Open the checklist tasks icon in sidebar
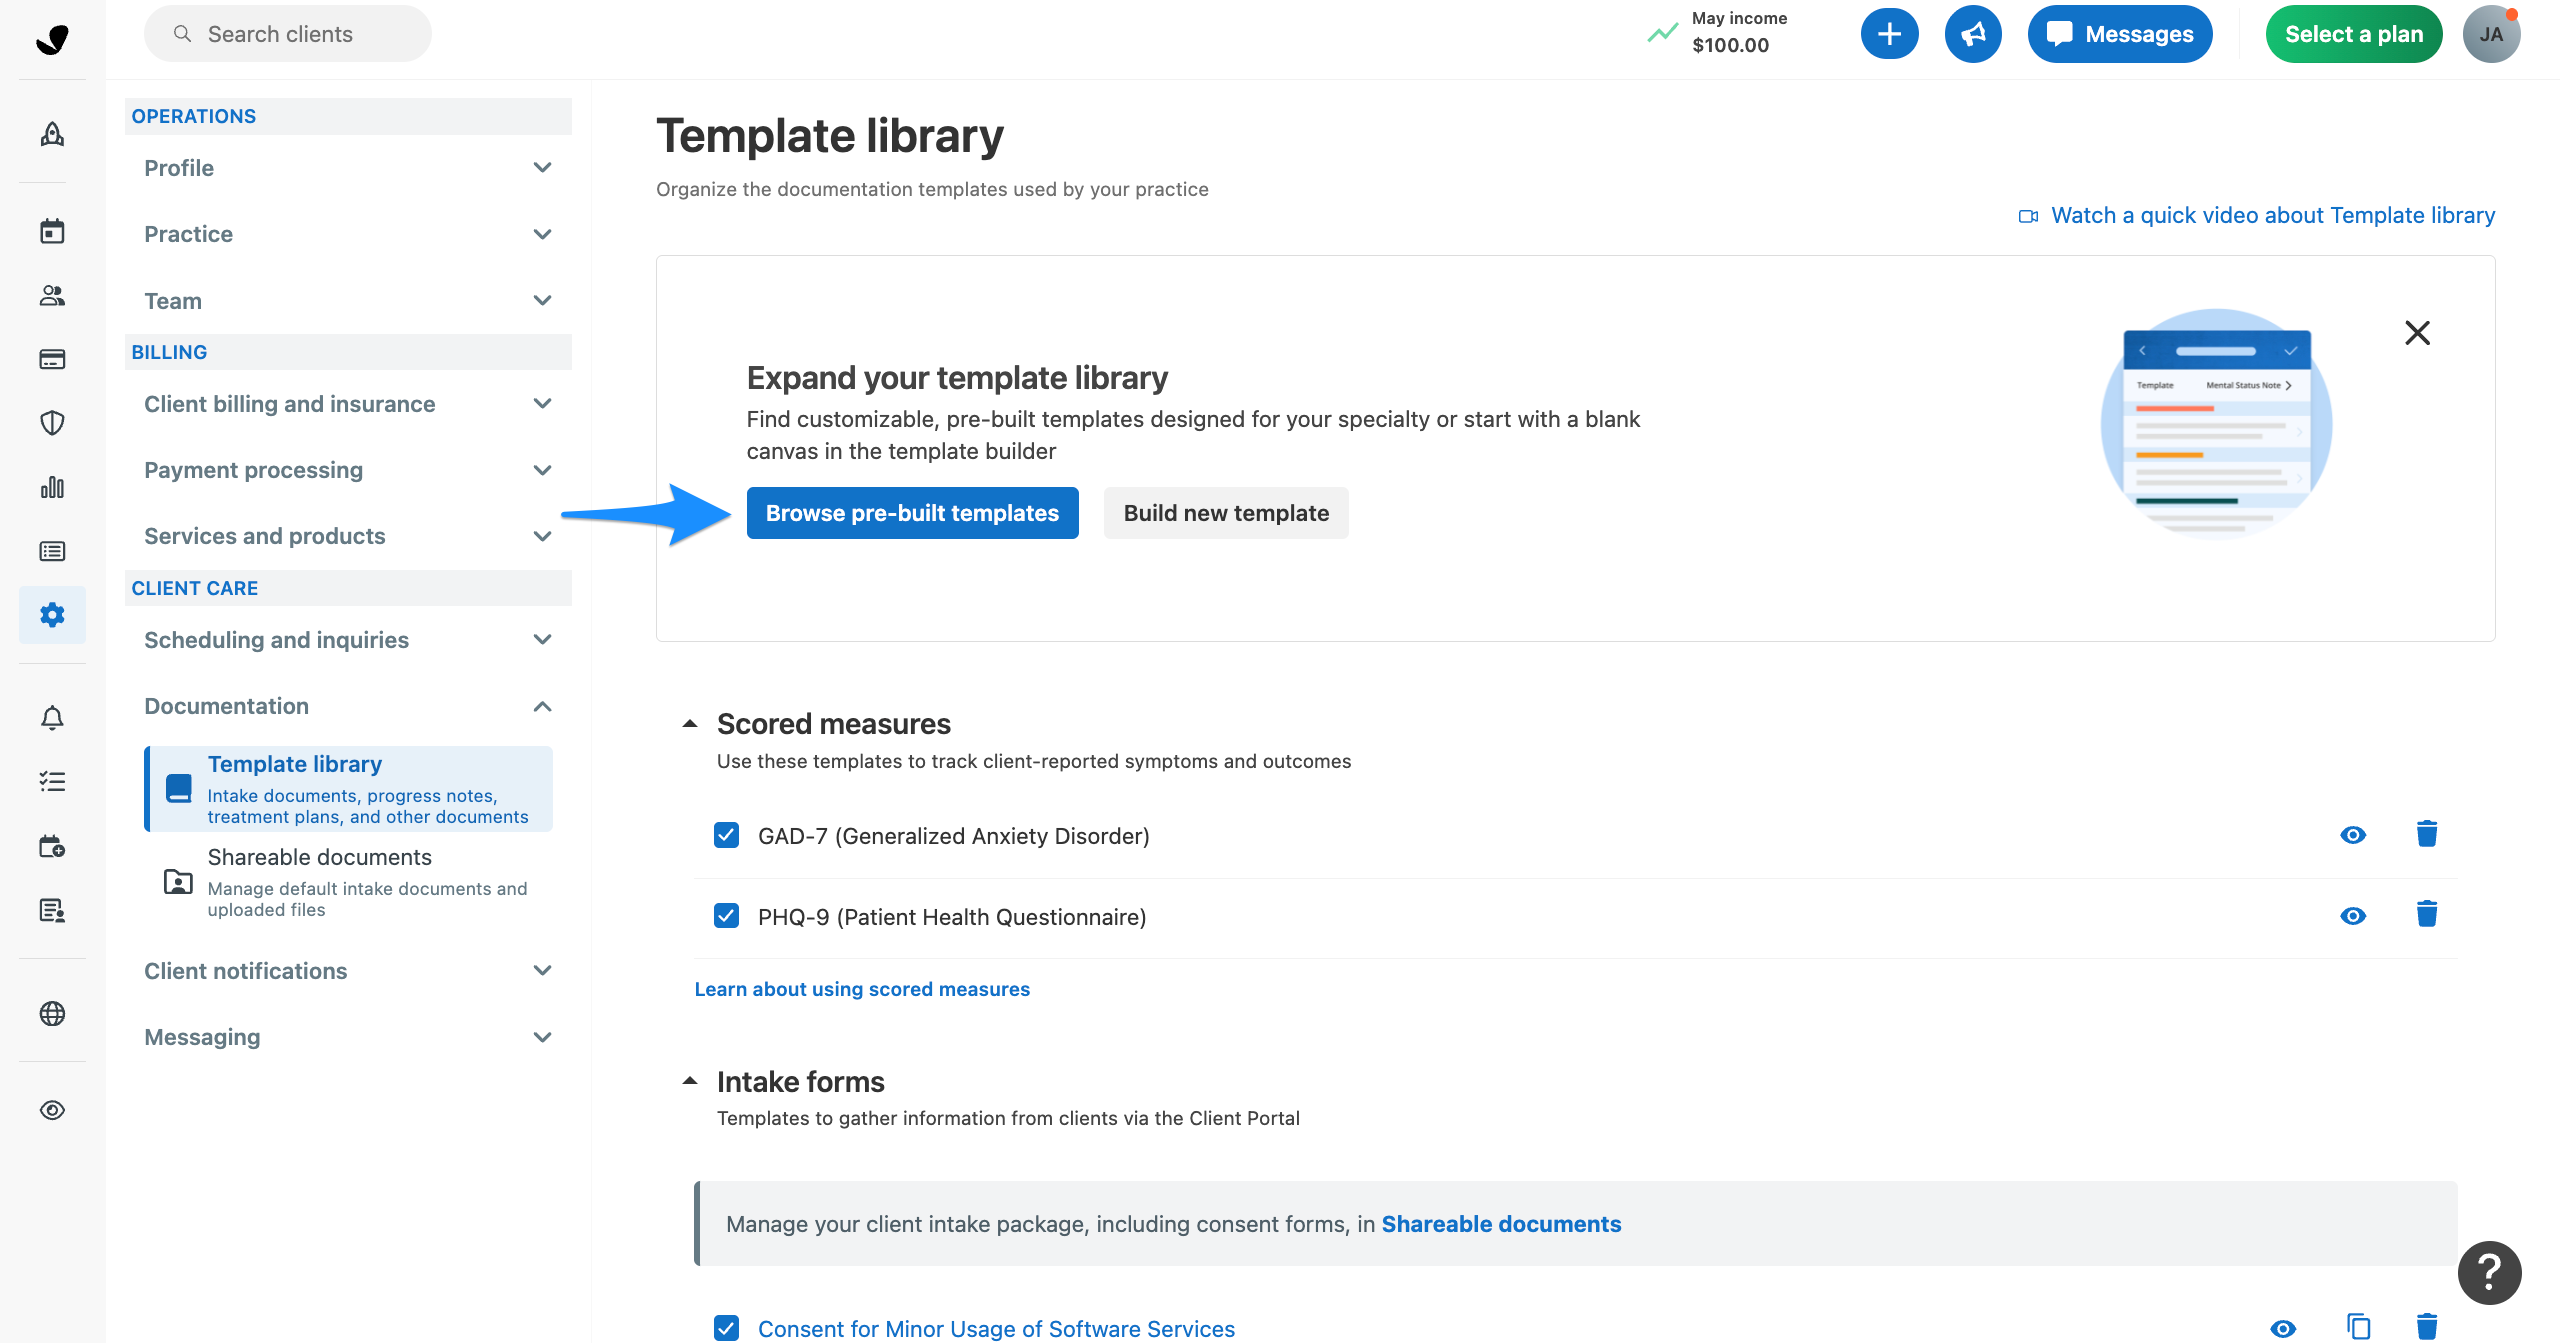 click(x=52, y=781)
